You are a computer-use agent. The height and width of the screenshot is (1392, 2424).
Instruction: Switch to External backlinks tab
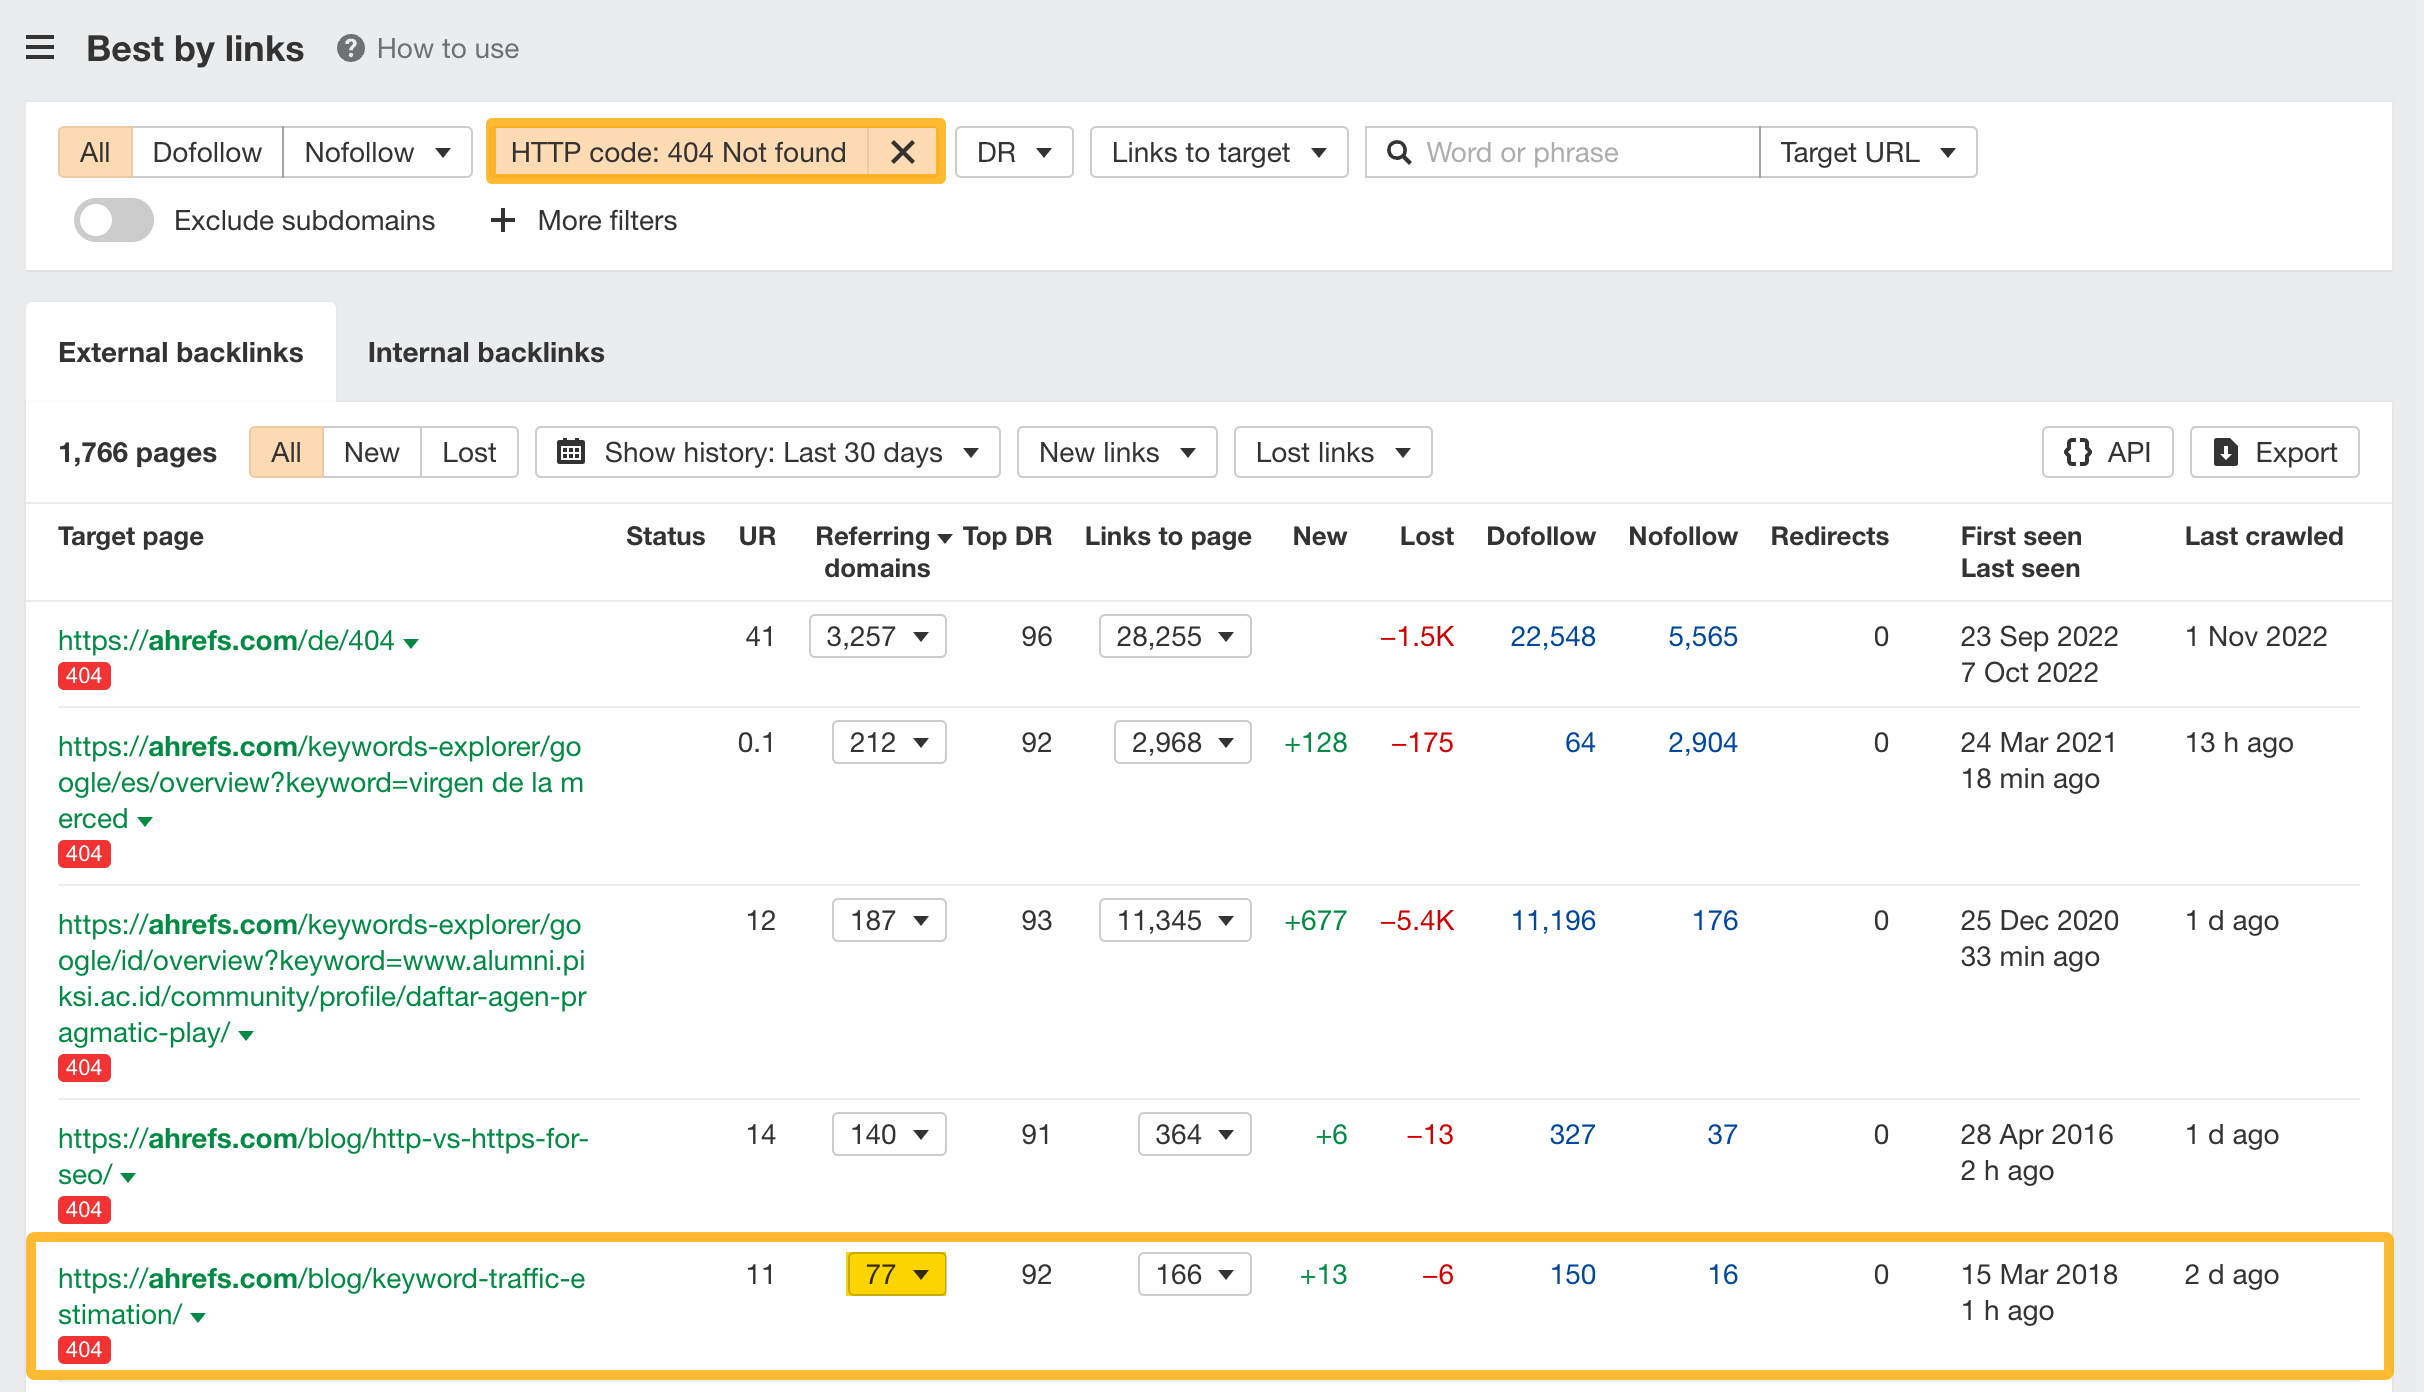coord(181,352)
